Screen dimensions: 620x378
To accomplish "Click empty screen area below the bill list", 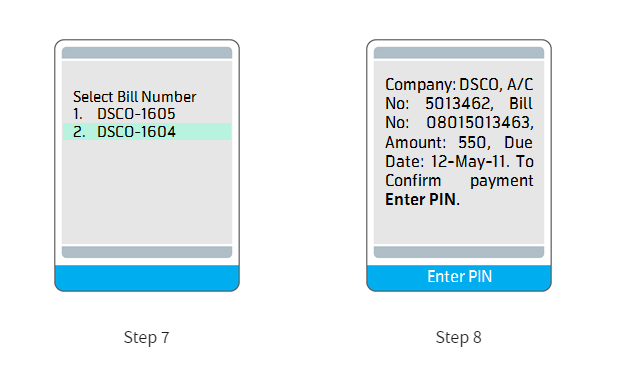I will click(x=147, y=192).
